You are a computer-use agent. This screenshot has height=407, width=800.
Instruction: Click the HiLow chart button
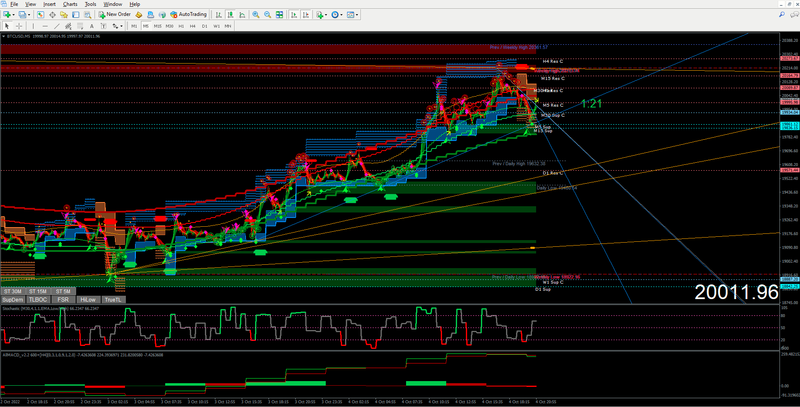coord(88,299)
